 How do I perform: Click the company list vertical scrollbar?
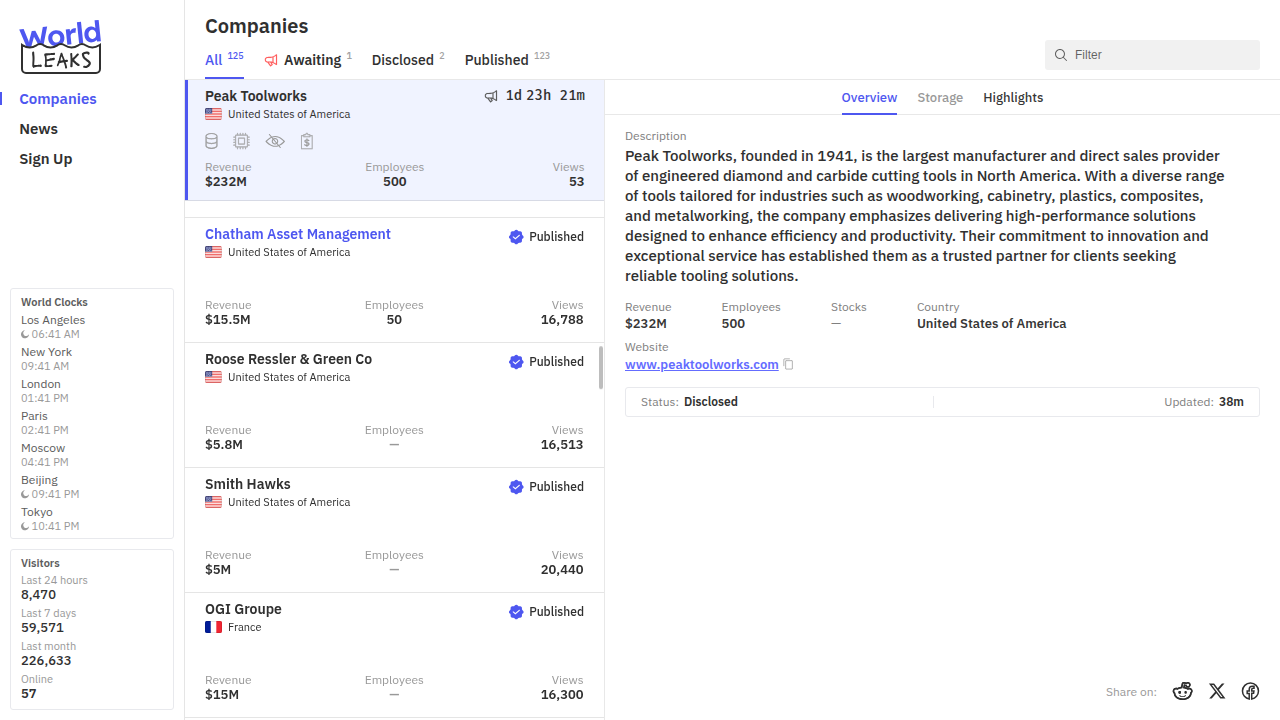[601, 368]
